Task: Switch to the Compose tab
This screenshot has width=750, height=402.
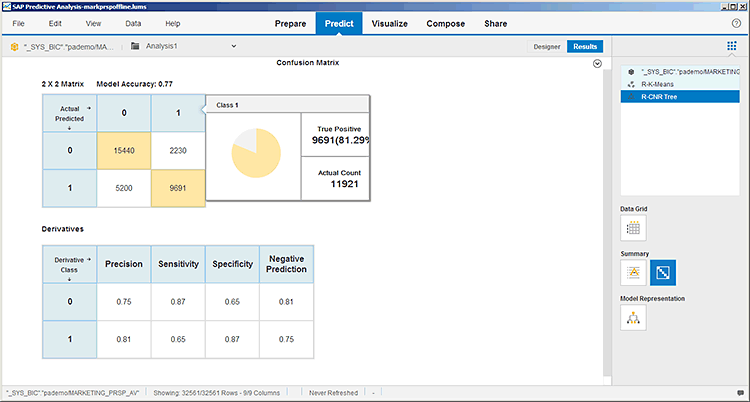Action: pos(446,23)
